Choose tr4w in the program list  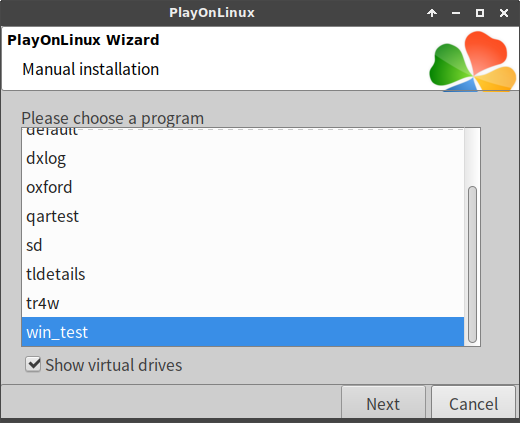[x=243, y=303]
